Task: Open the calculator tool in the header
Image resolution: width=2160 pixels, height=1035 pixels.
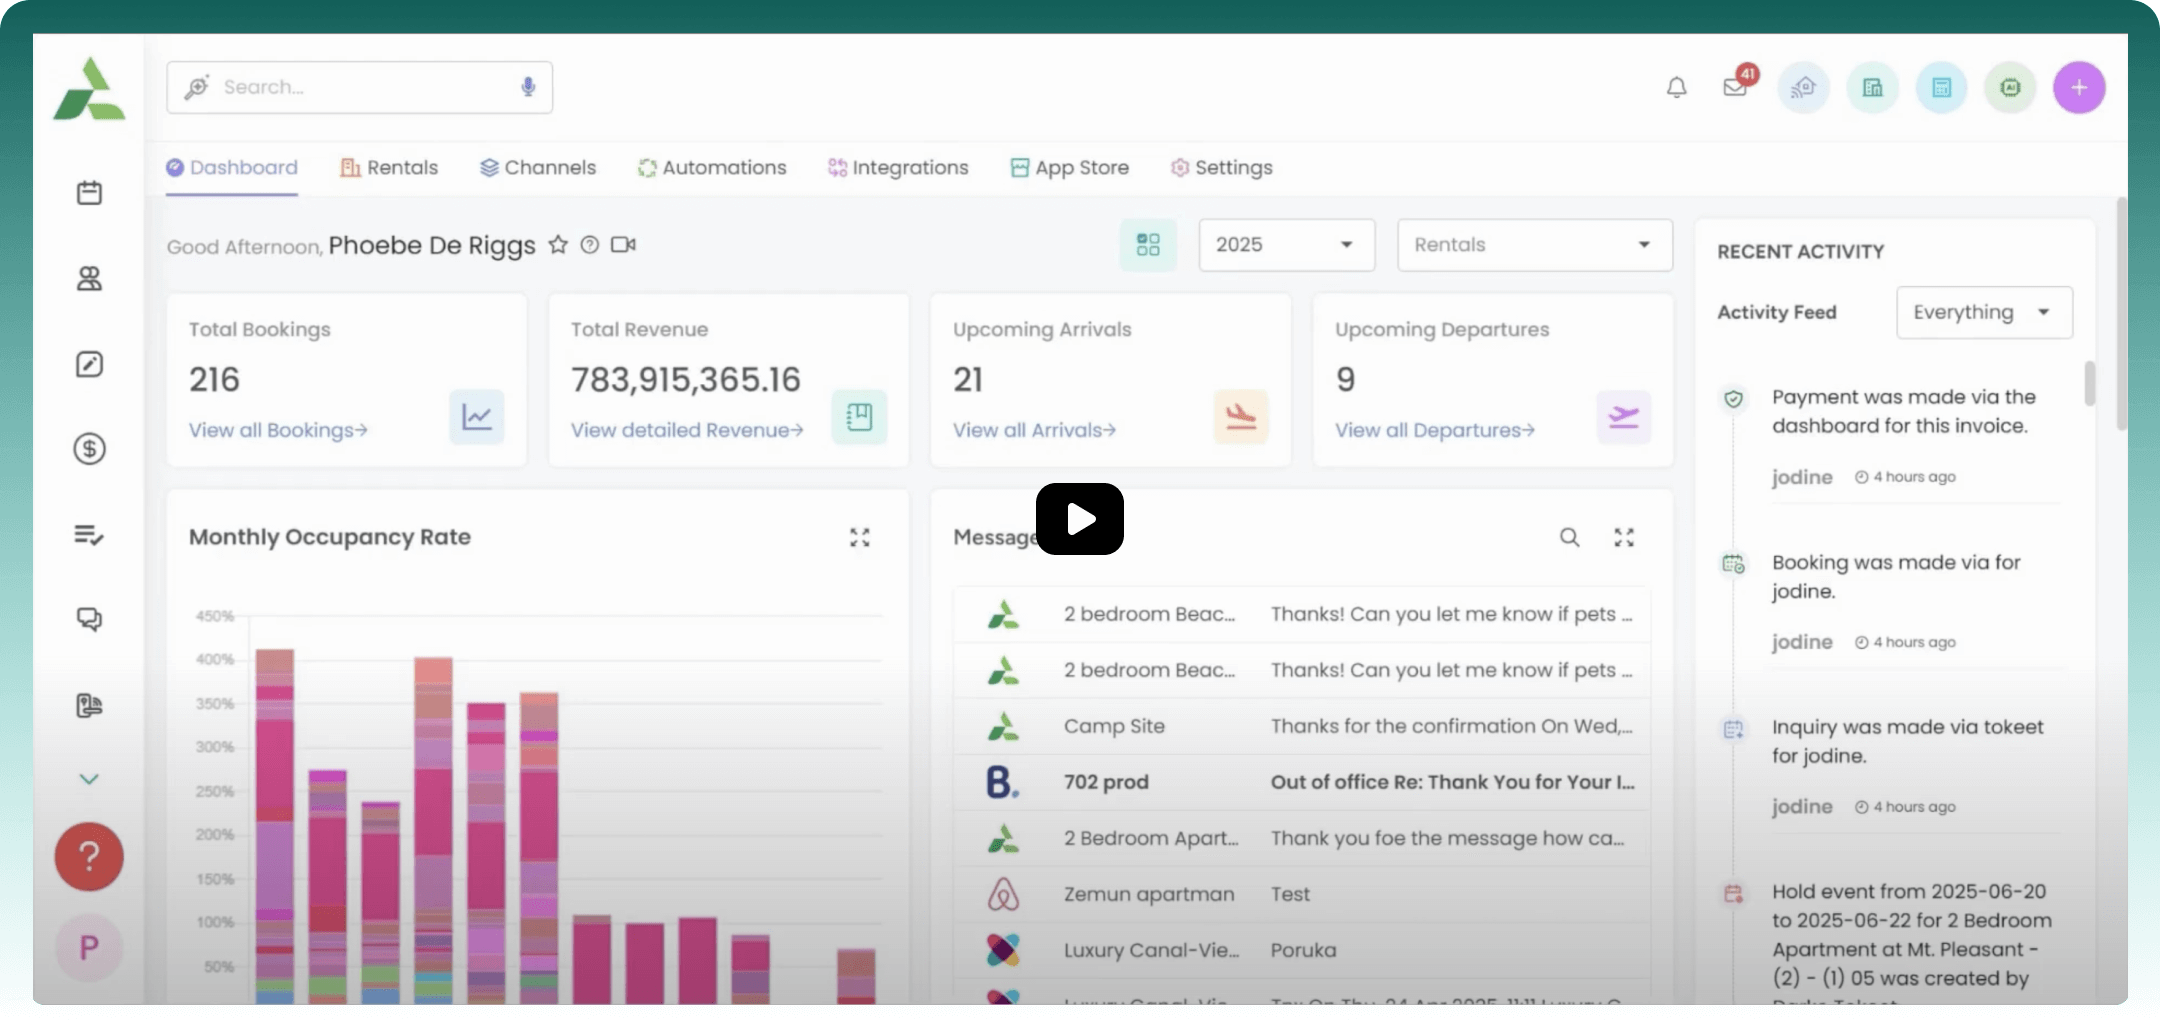Action: [1941, 87]
